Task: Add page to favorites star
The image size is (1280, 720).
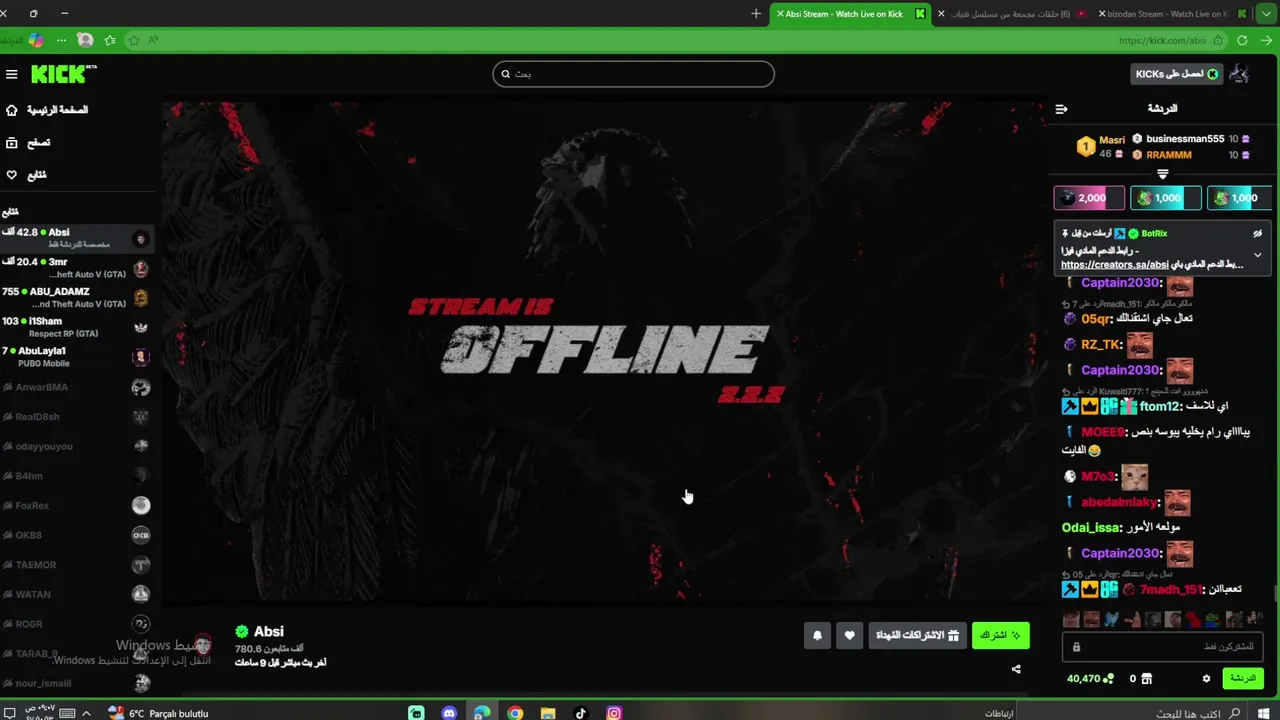Action: 132,41
